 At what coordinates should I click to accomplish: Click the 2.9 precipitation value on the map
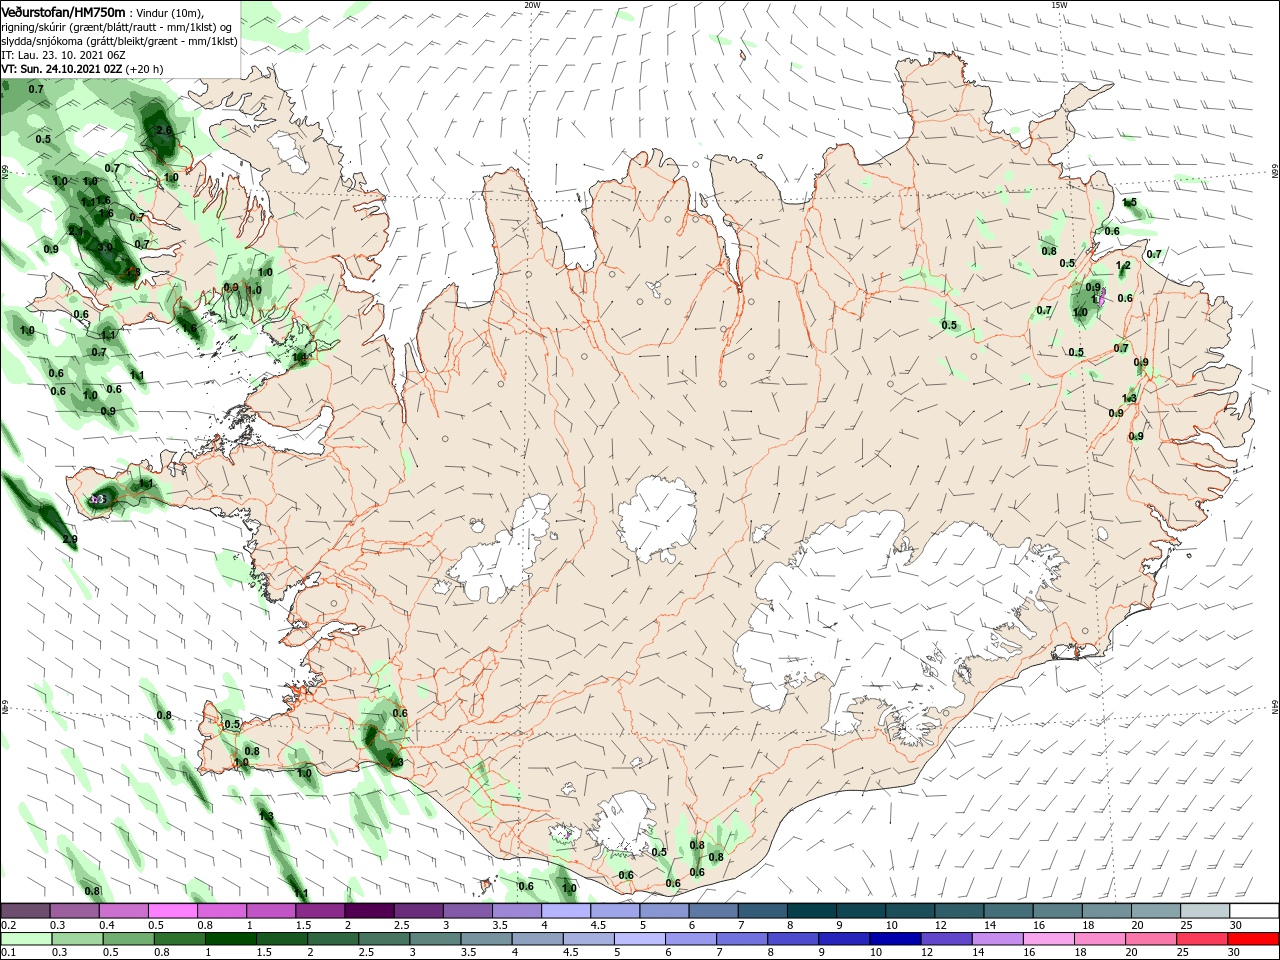69,540
